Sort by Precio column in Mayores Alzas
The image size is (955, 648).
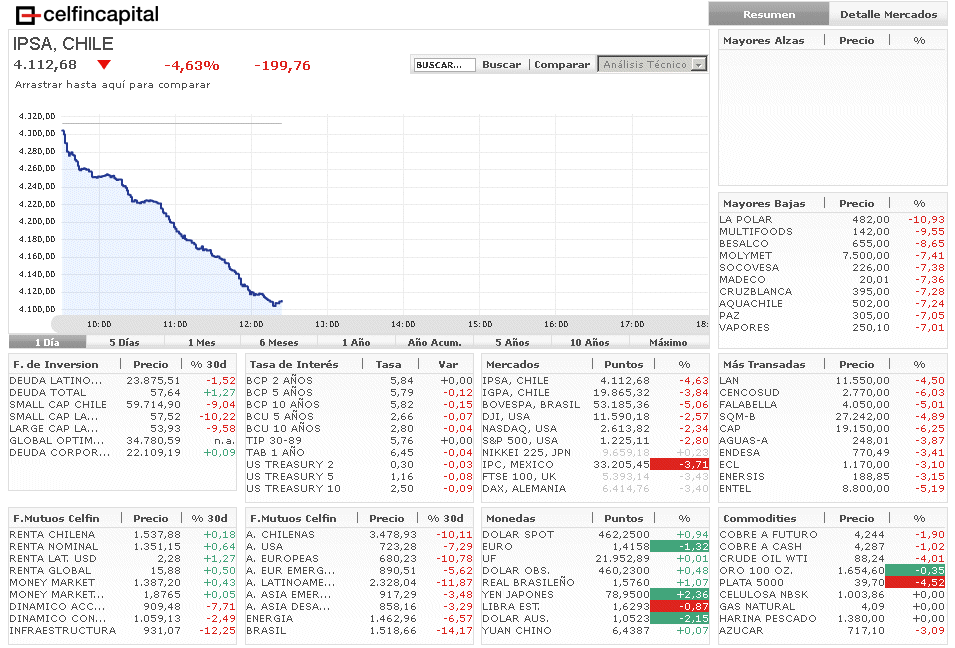(x=856, y=41)
